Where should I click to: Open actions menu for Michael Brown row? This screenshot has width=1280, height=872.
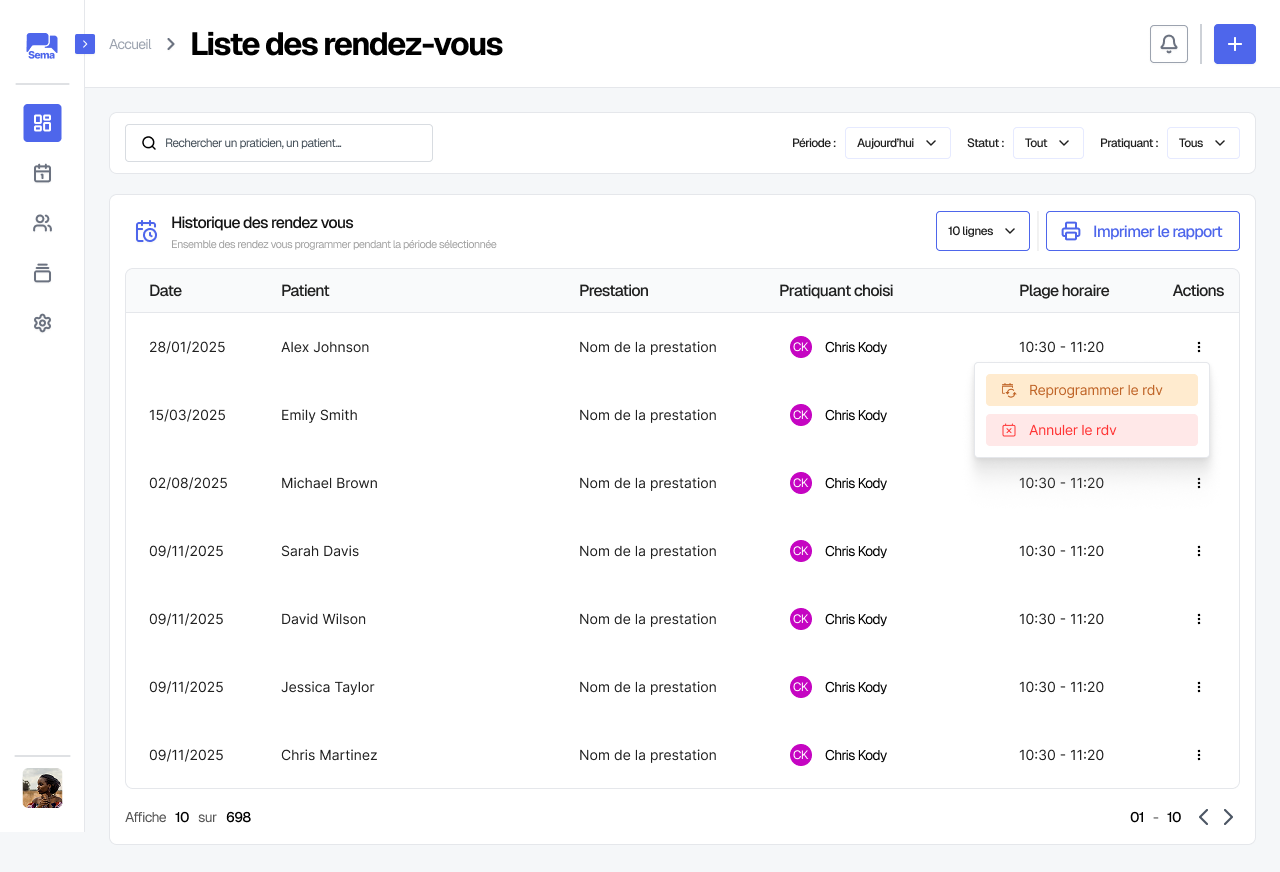1198,483
